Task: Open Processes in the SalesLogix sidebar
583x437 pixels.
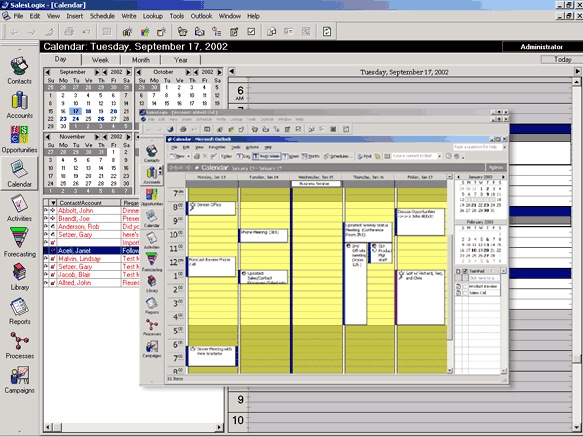Action: (19, 346)
